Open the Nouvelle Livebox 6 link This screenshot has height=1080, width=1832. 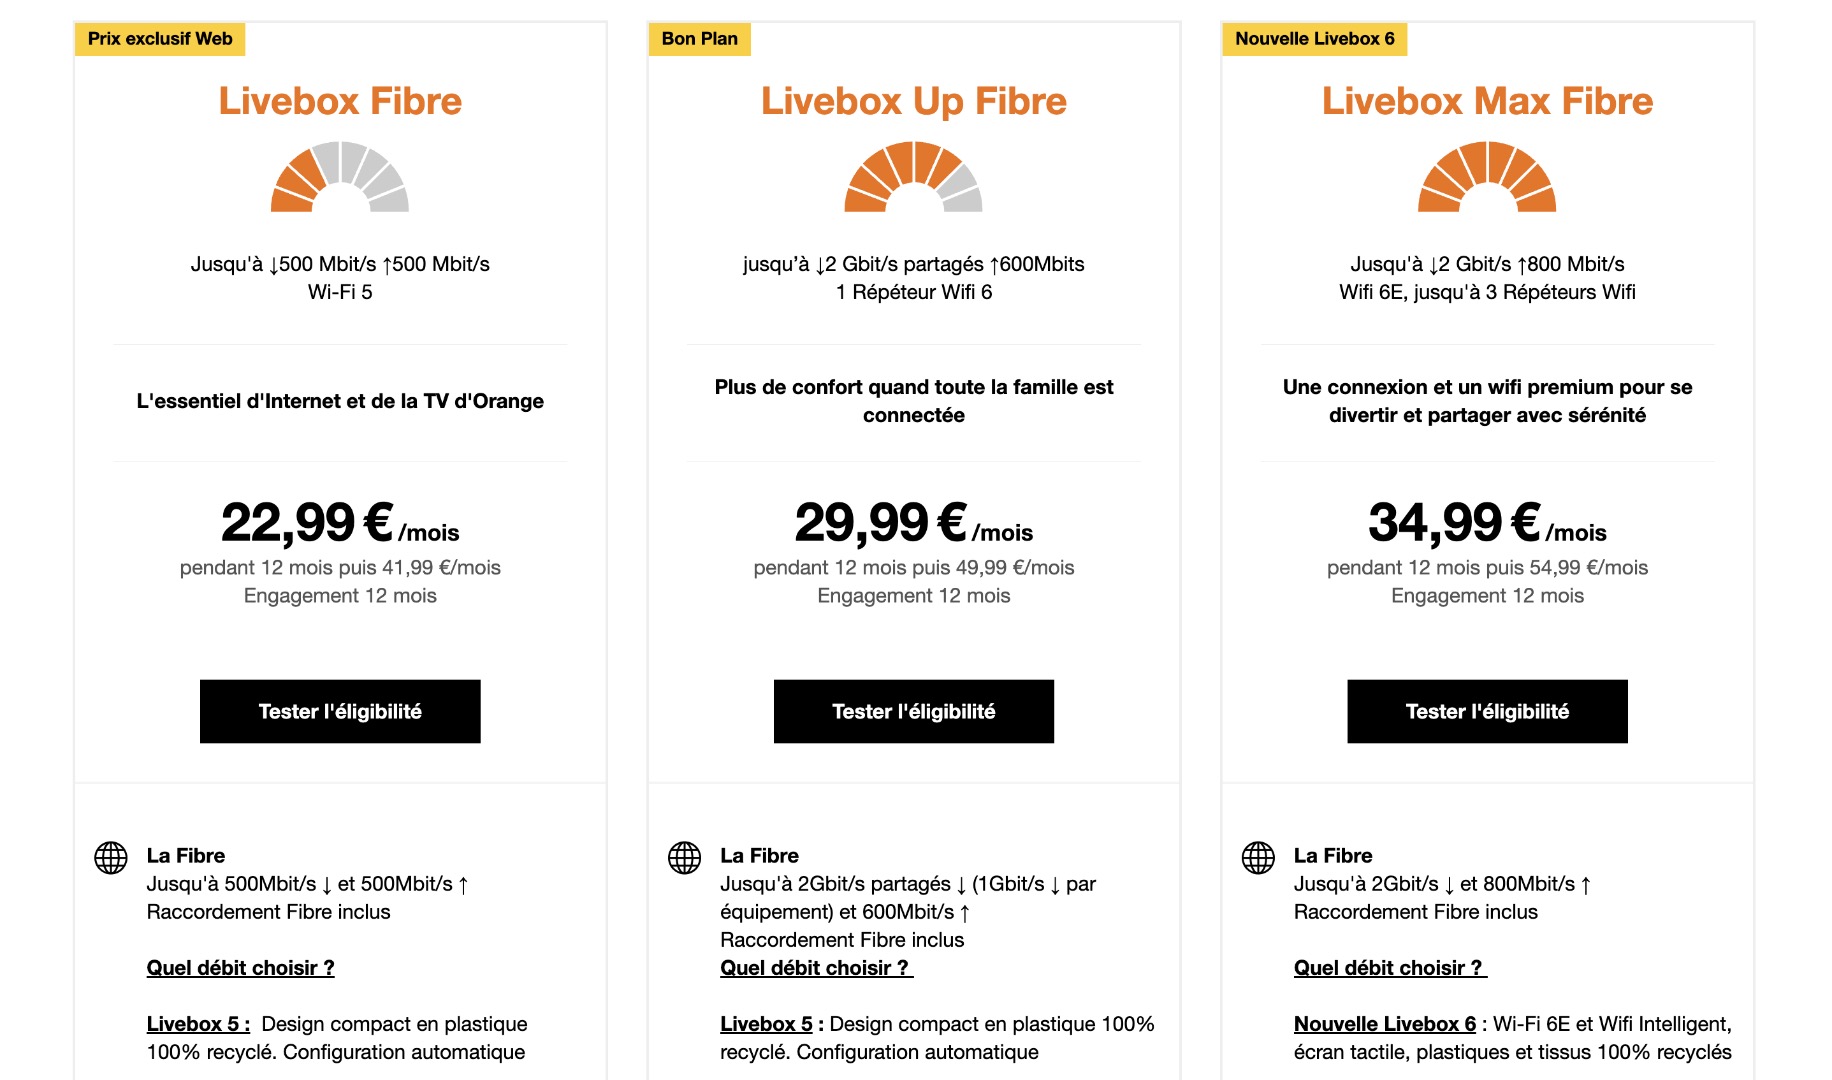1385,1024
